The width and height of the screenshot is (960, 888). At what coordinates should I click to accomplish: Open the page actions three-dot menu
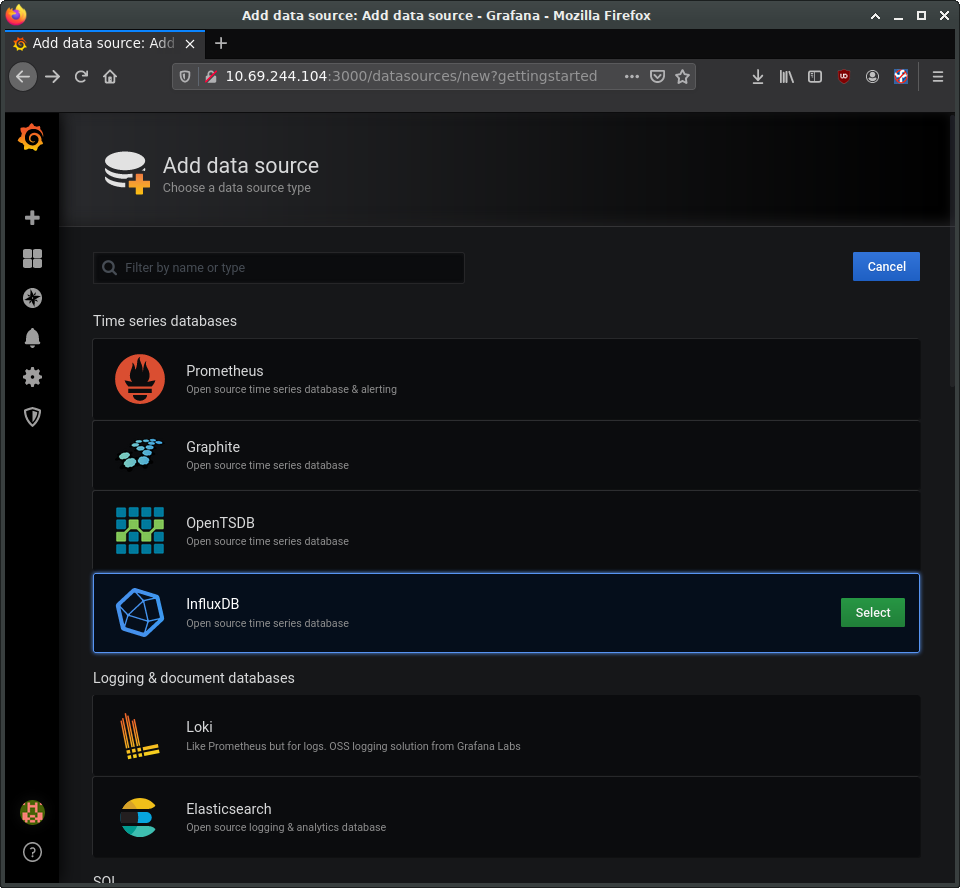[632, 77]
